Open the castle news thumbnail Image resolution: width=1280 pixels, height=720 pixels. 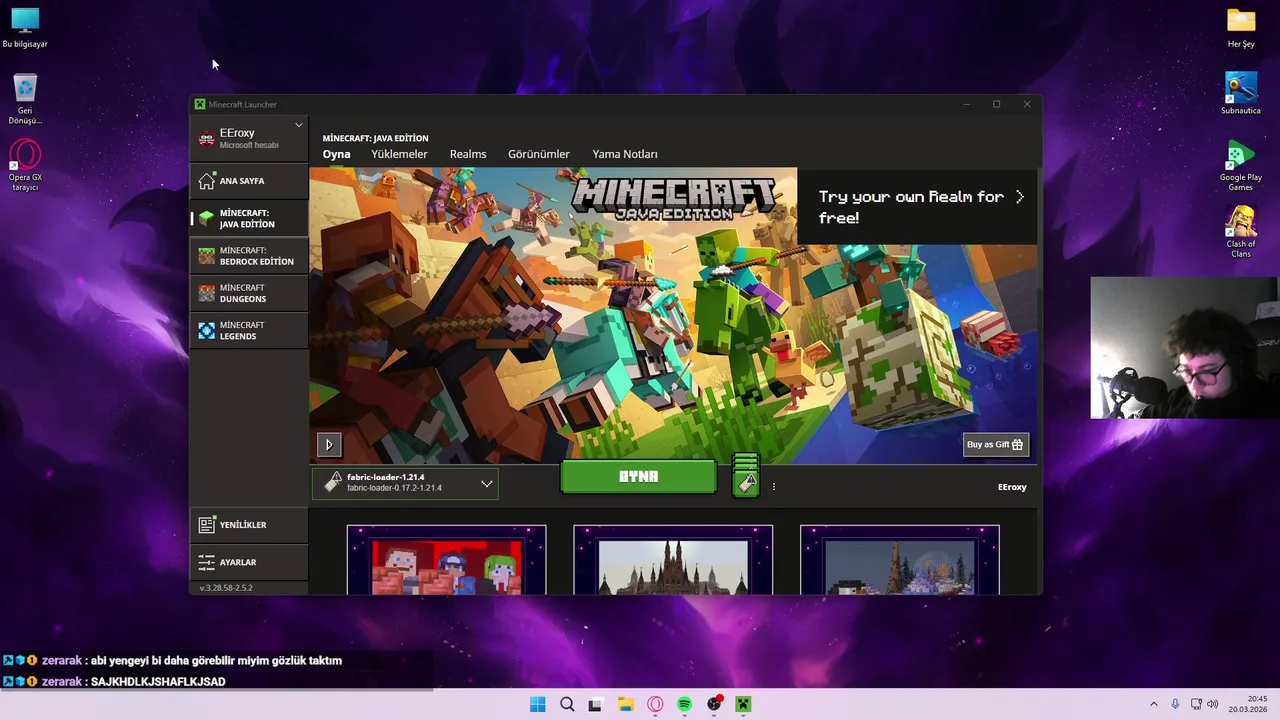coord(673,560)
